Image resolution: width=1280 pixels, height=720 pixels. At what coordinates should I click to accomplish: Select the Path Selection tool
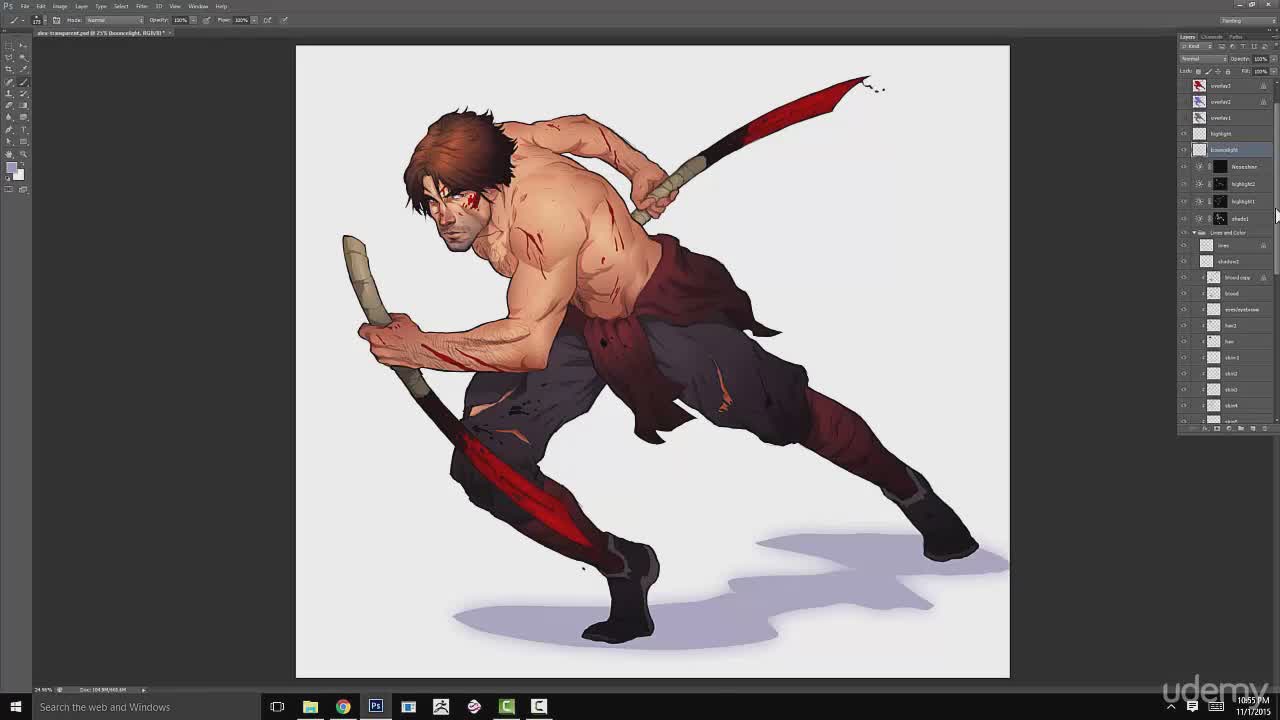8,142
